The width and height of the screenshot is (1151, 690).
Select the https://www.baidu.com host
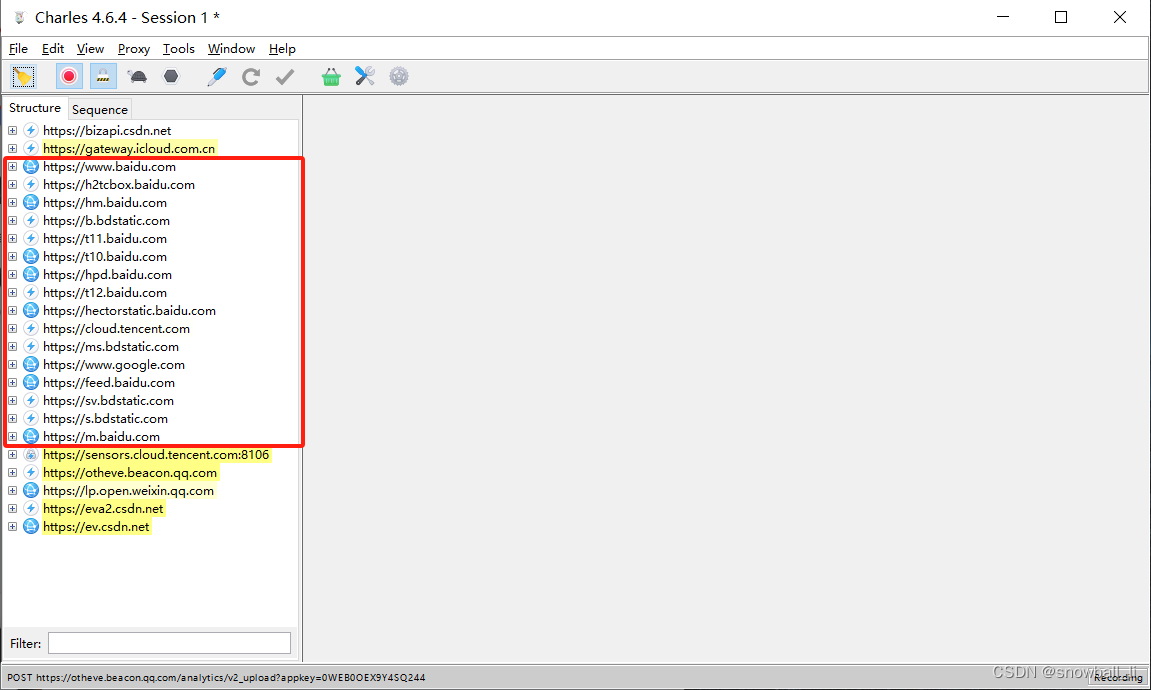[x=109, y=167]
